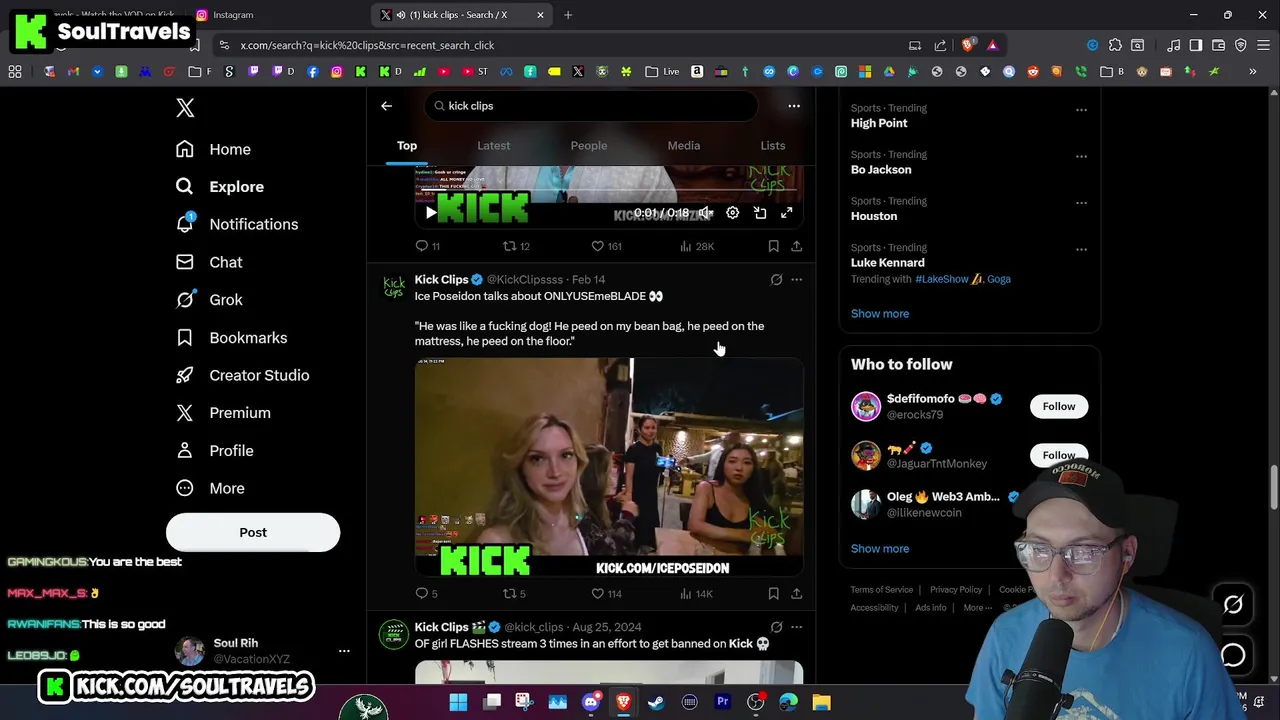Reply to the tweet with 11 replies
The width and height of the screenshot is (1280, 720).
(x=428, y=246)
